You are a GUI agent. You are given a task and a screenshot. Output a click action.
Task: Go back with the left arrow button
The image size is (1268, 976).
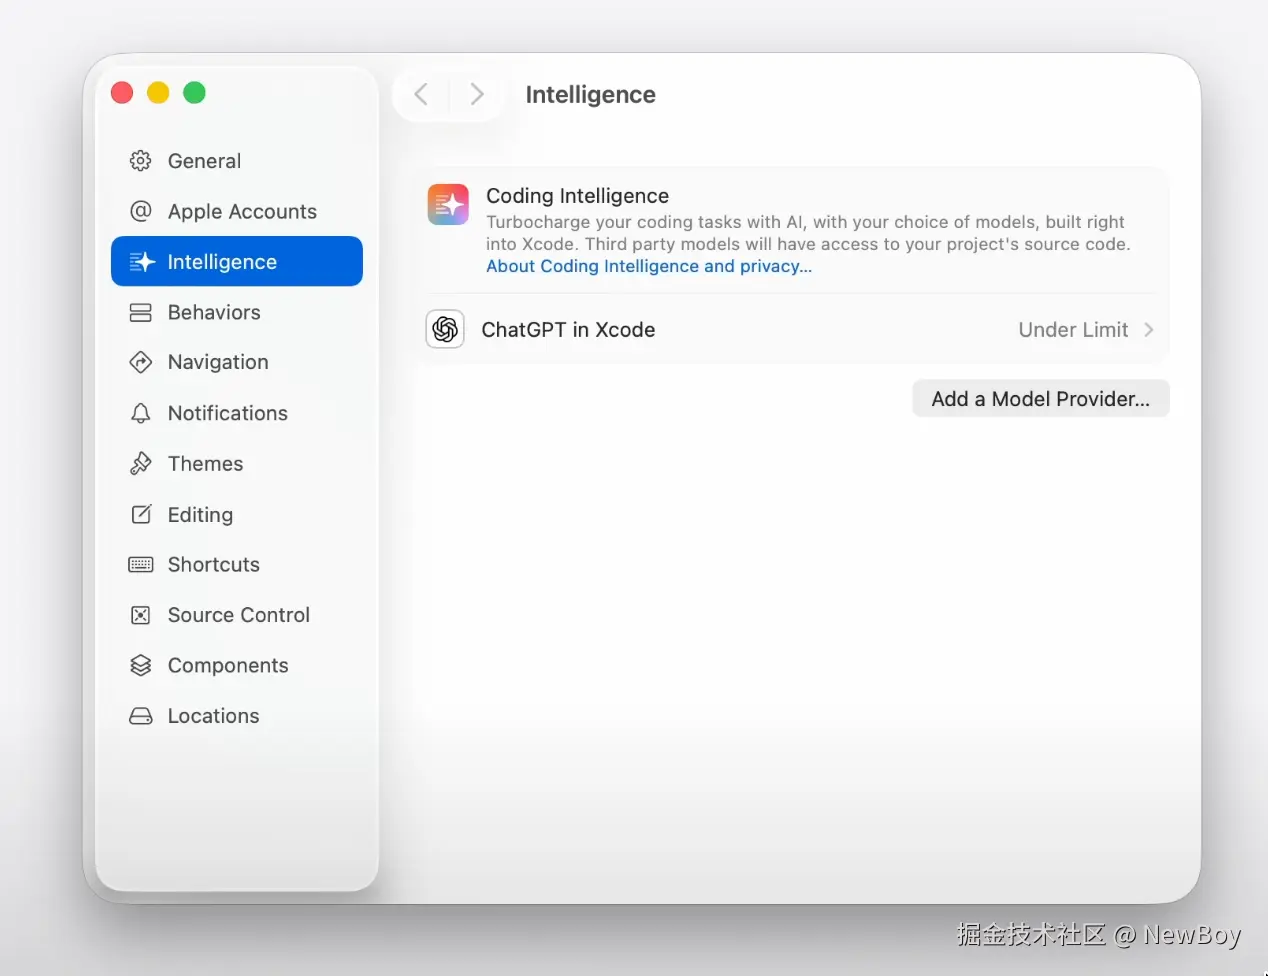coord(421,95)
